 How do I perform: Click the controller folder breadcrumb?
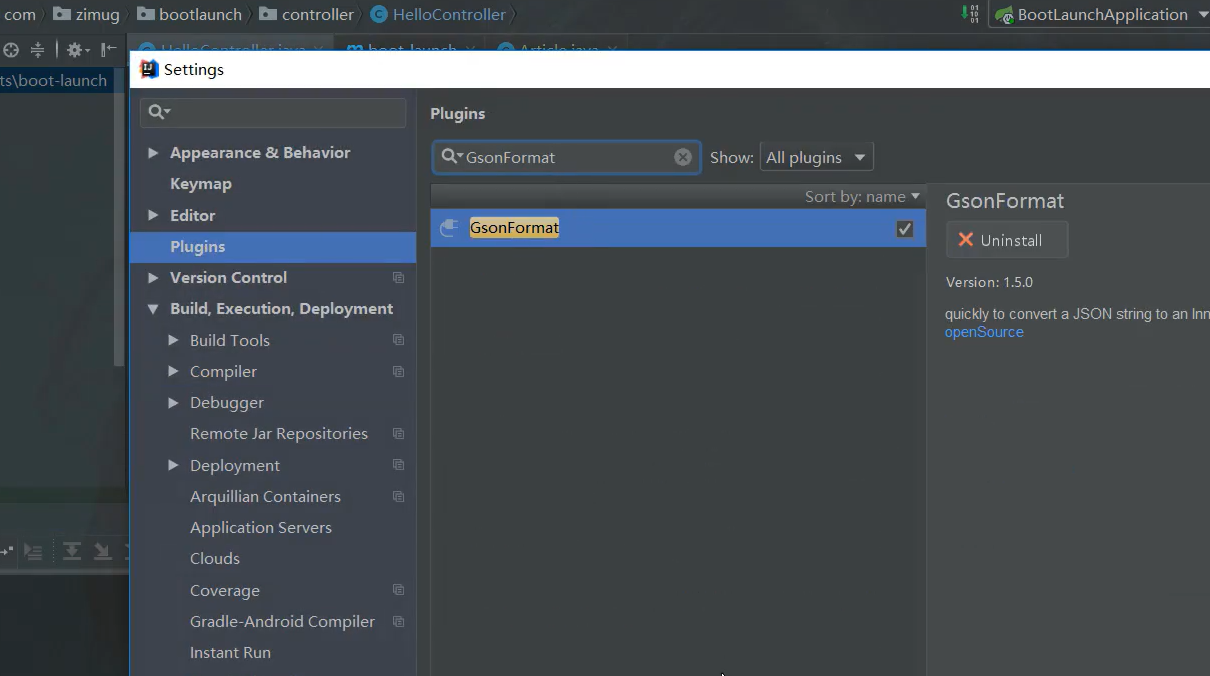point(306,14)
